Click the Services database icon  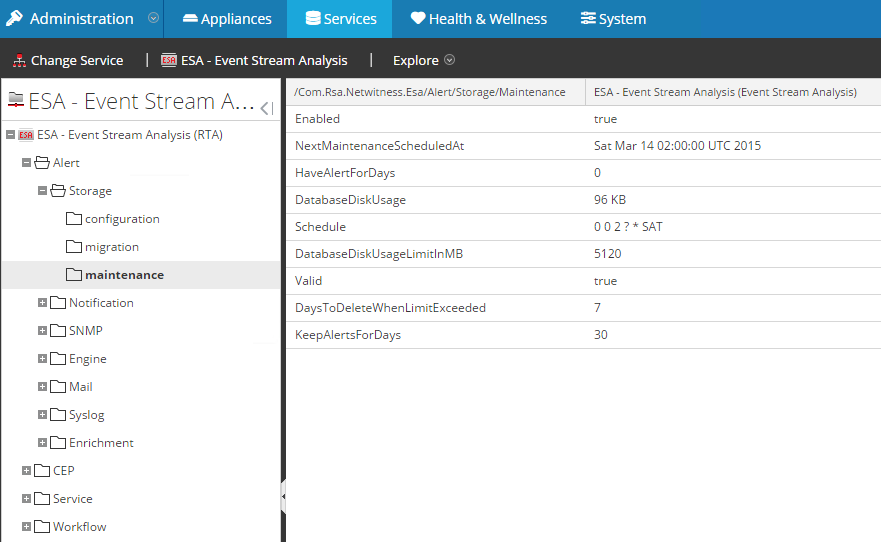[x=313, y=19]
